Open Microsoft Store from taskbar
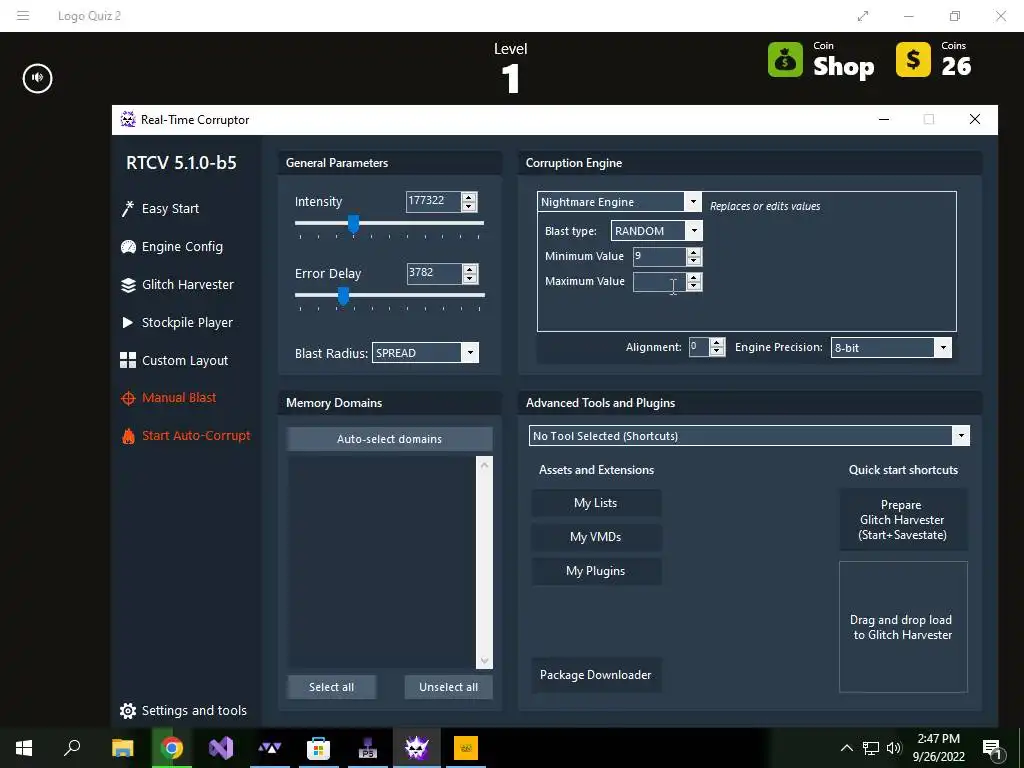 tap(318, 748)
